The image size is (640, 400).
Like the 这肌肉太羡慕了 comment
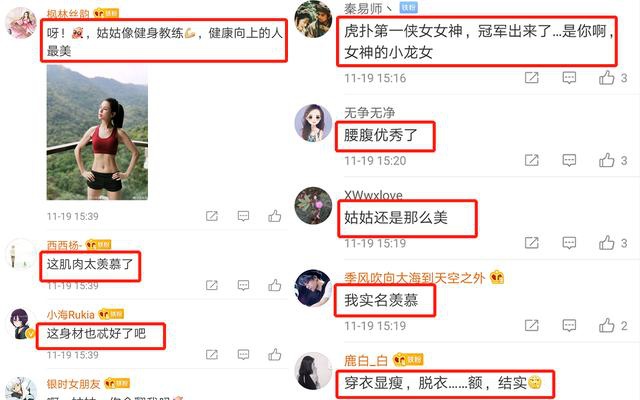(x=275, y=285)
